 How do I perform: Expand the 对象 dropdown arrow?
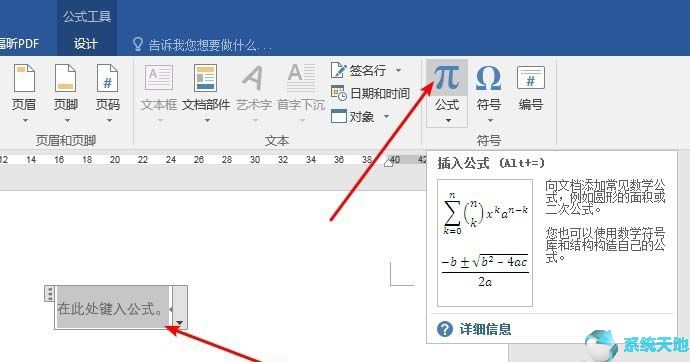[x=386, y=117]
